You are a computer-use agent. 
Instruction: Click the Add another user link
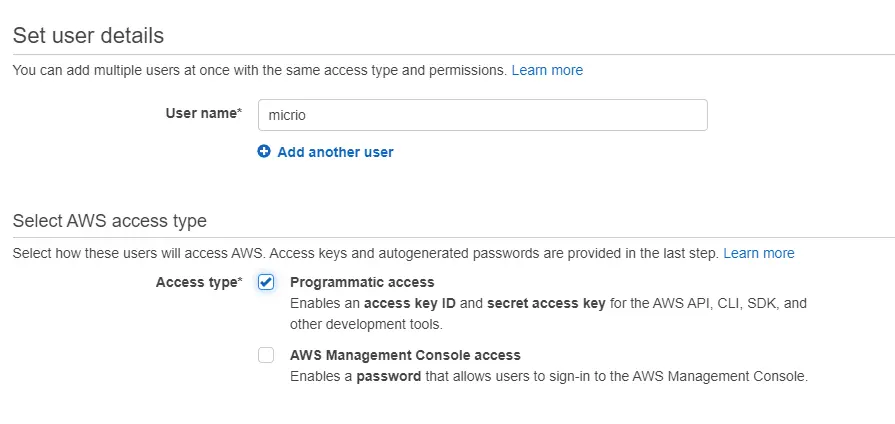(x=335, y=152)
